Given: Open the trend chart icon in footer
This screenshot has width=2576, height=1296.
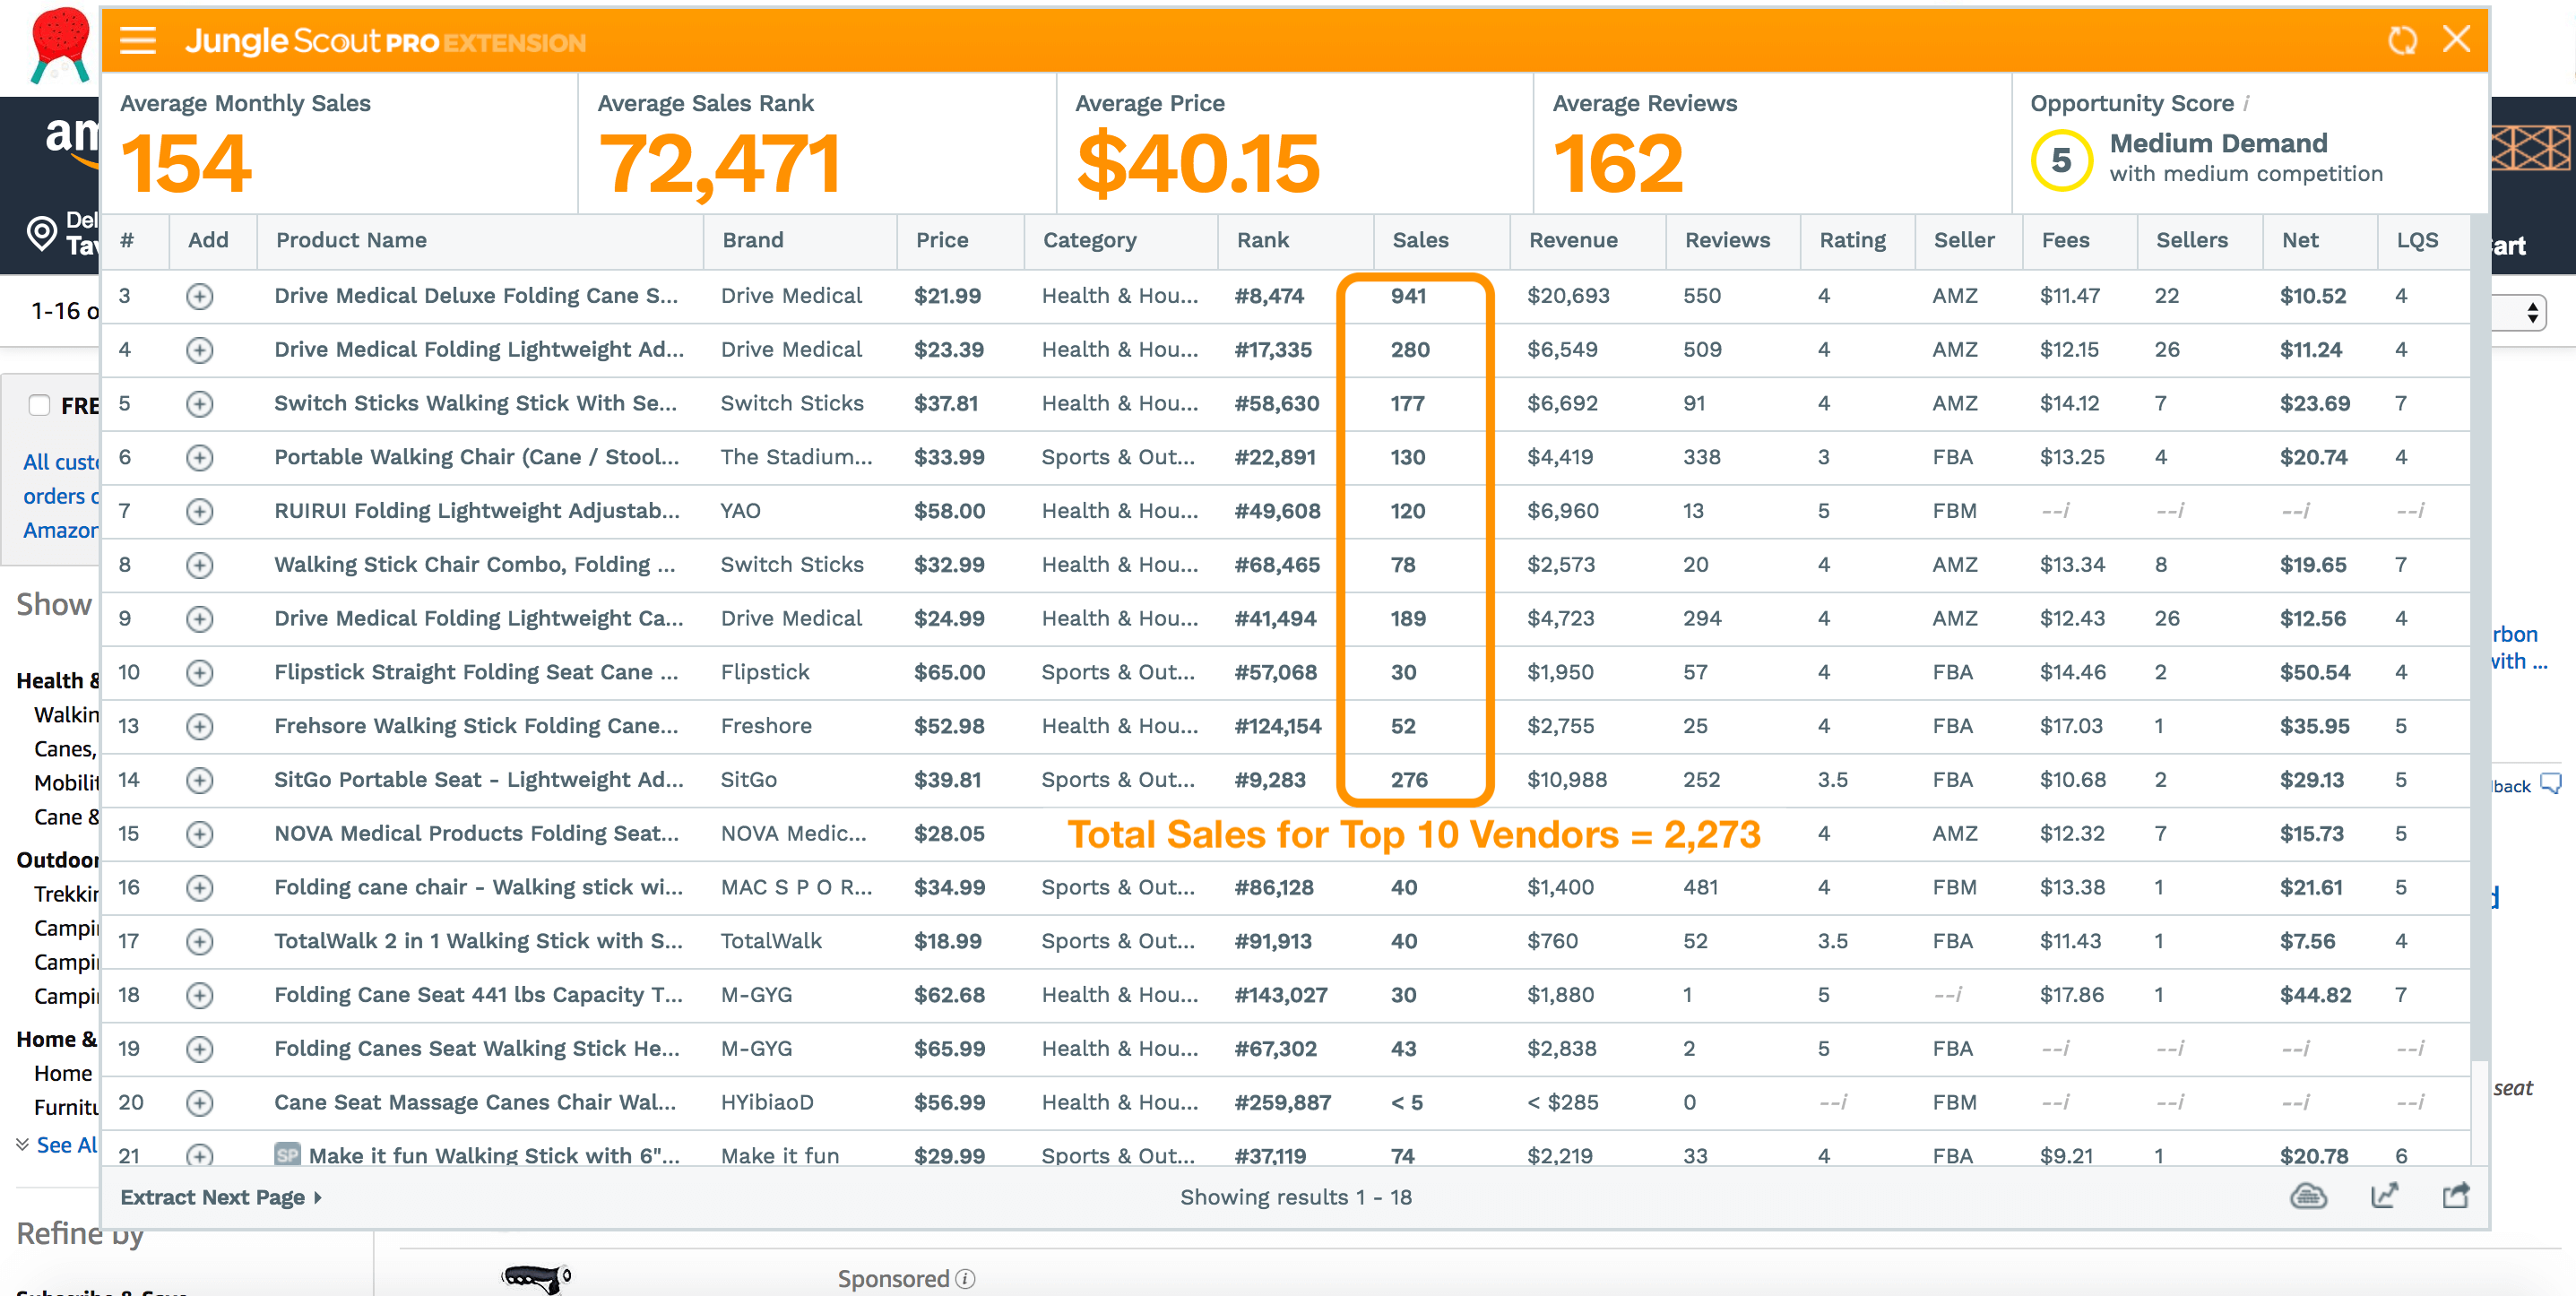Looking at the screenshot, I should pos(2384,1196).
